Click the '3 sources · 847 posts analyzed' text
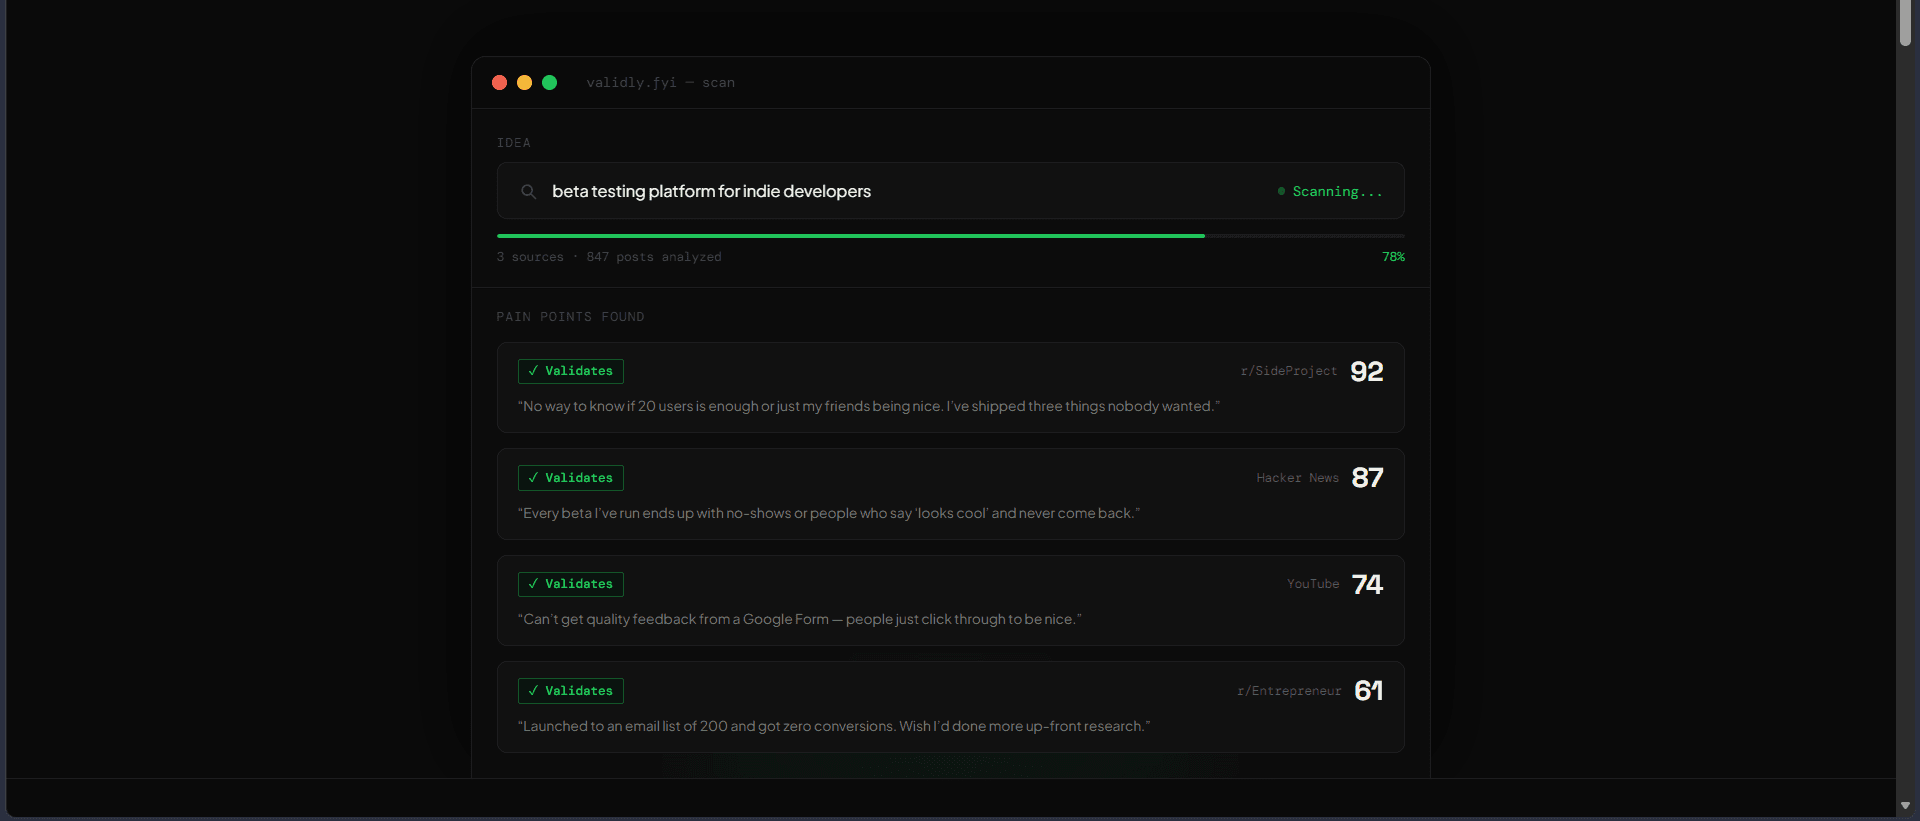 pyautogui.click(x=609, y=257)
